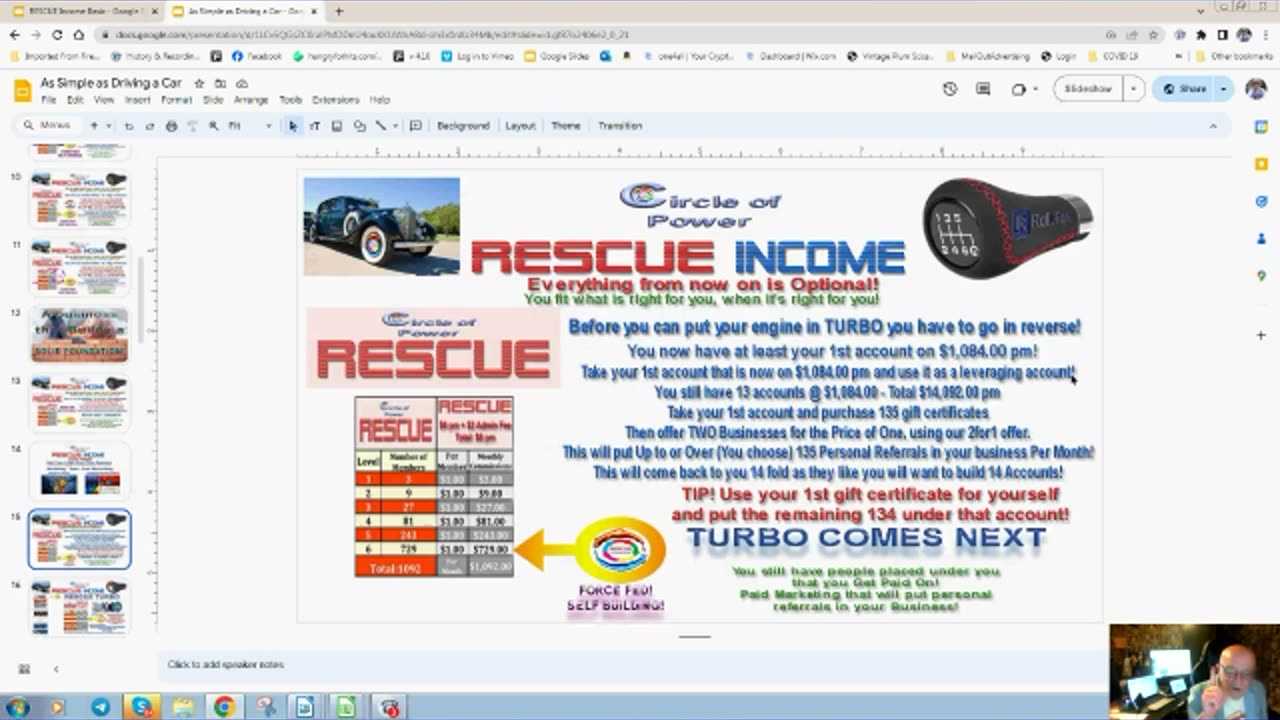Bookmark this page with the star icon
This screenshot has height=720, width=1280.
pyautogui.click(x=1153, y=35)
